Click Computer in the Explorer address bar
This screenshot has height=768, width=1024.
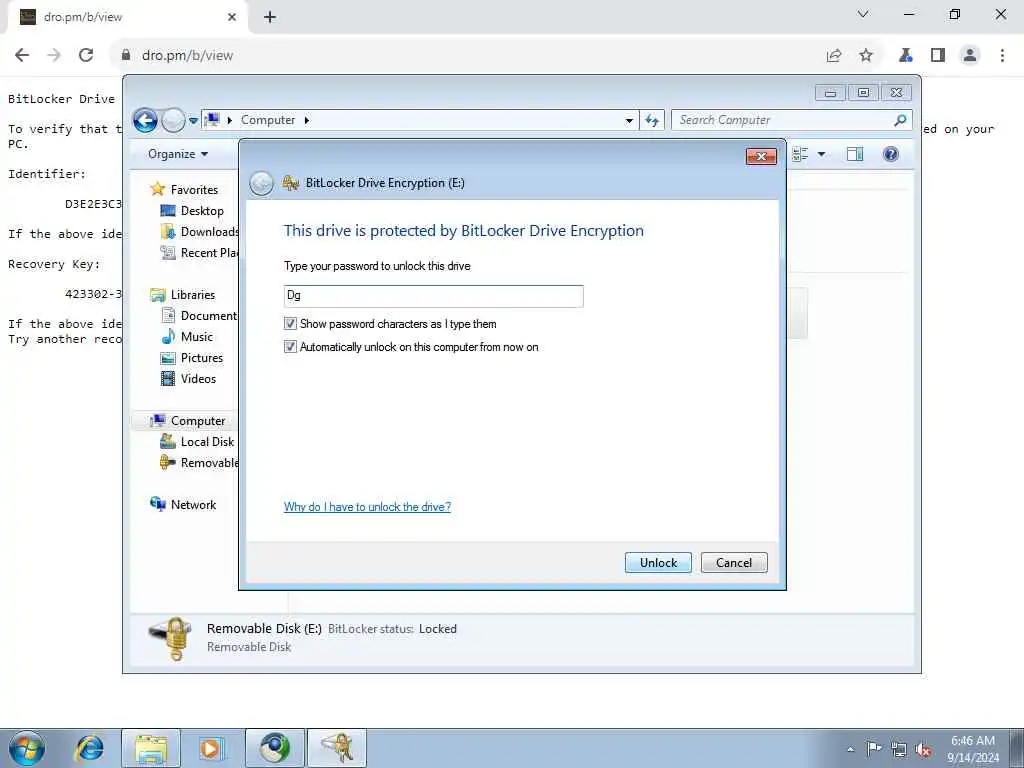(x=268, y=120)
